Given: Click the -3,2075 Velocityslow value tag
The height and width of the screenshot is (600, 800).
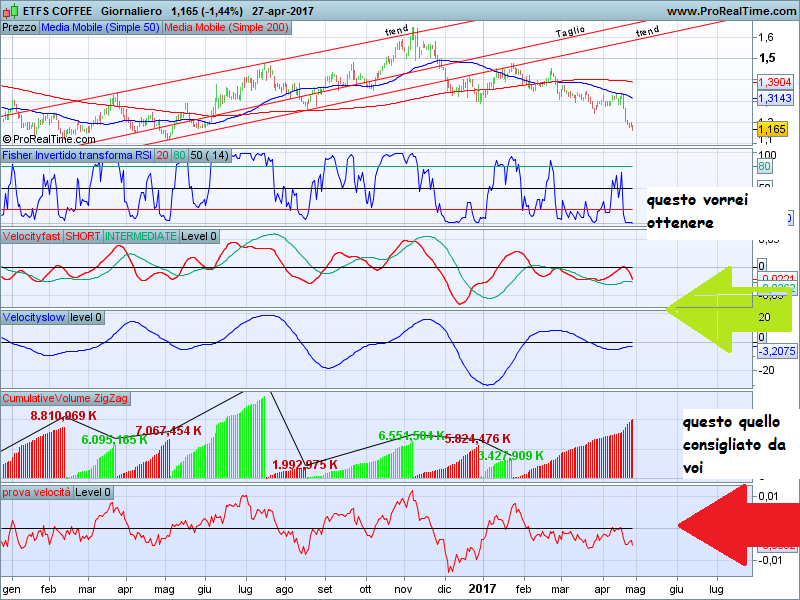Looking at the screenshot, I should [777, 351].
